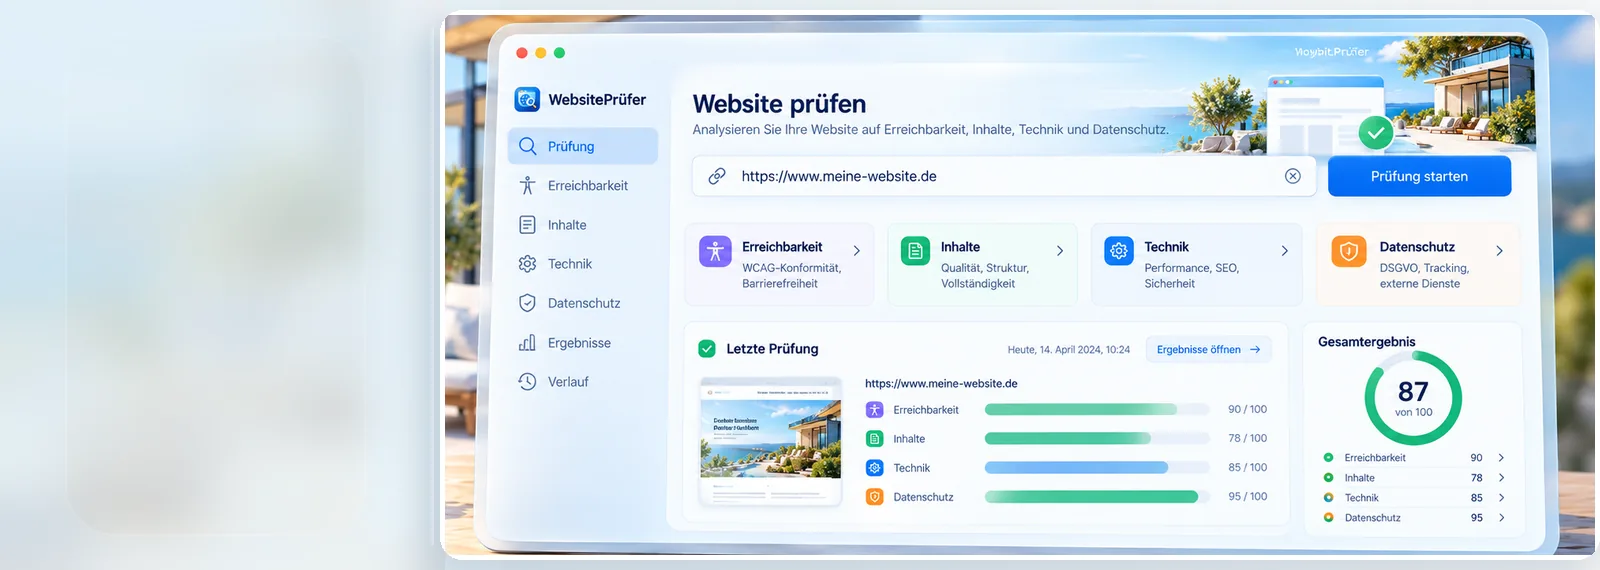
Task: Click the accessibility figure icon beside Erreichbarkeit in sidebar
Action: pos(528,185)
